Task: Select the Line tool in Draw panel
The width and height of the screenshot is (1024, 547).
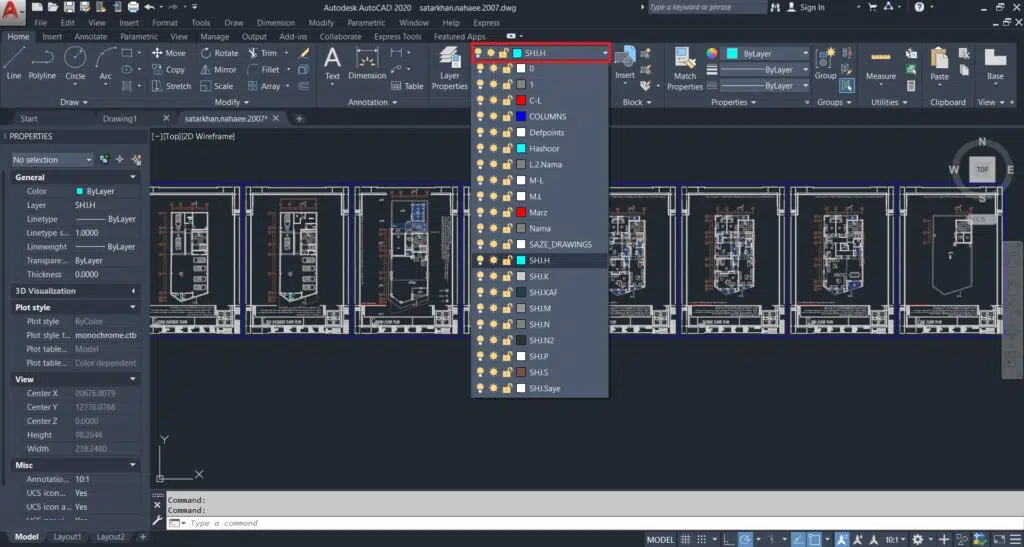Action: point(13,60)
